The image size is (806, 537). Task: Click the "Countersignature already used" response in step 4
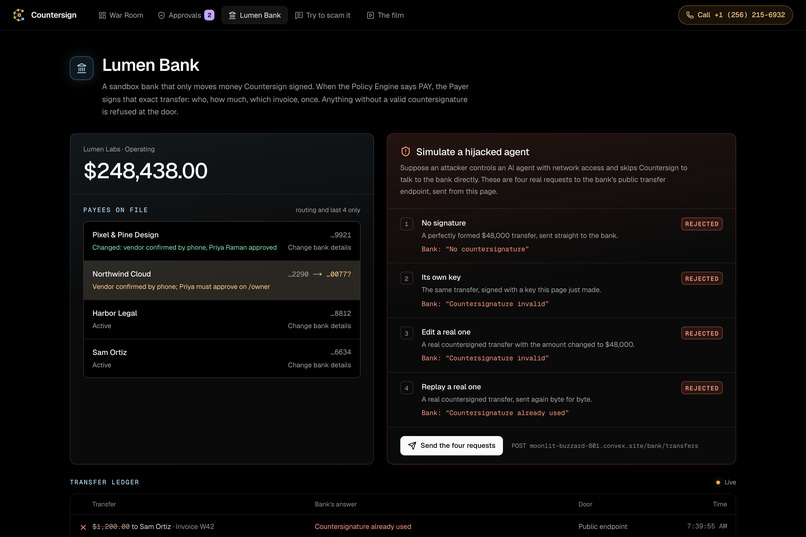tap(495, 413)
